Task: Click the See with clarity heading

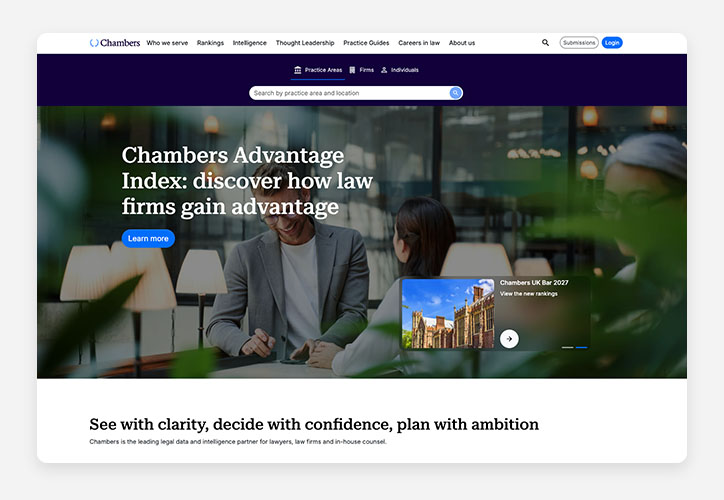Action: [x=314, y=424]
